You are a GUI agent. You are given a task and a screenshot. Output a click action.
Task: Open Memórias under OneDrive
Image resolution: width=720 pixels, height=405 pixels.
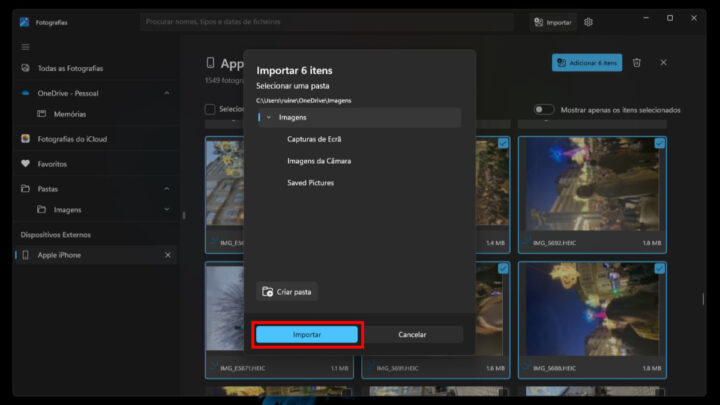[96, 114]
